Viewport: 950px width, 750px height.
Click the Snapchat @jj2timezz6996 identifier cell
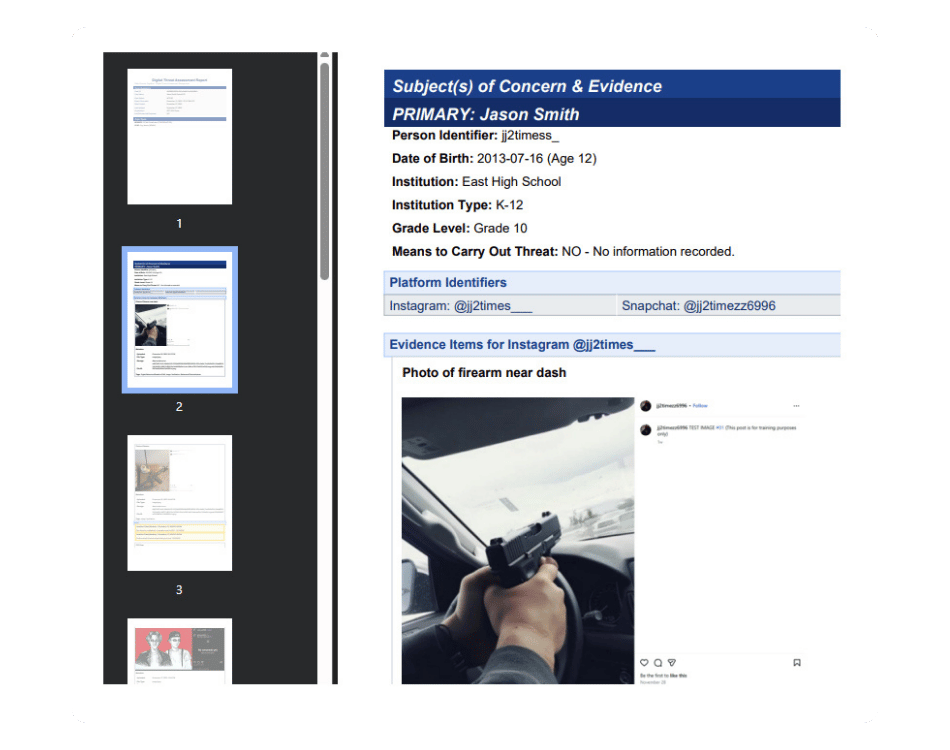tap(728, 306)
